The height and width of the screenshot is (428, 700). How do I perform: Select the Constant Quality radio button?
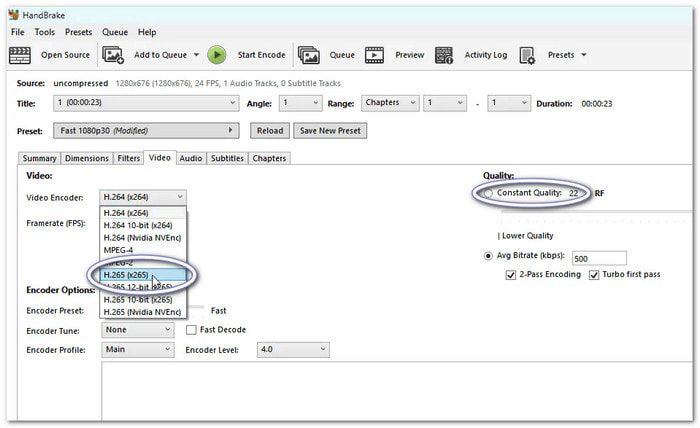tap(488, 193)
